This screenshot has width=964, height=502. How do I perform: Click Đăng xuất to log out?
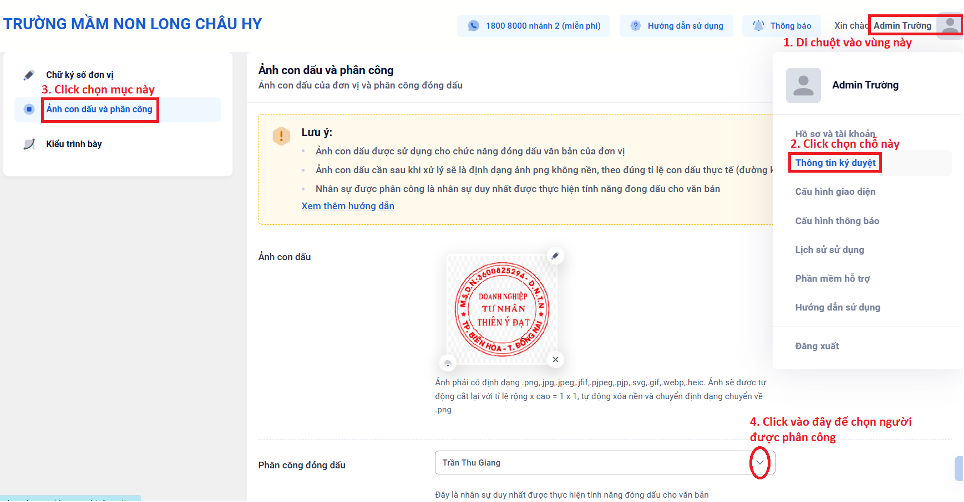click(x=817, y=346)
